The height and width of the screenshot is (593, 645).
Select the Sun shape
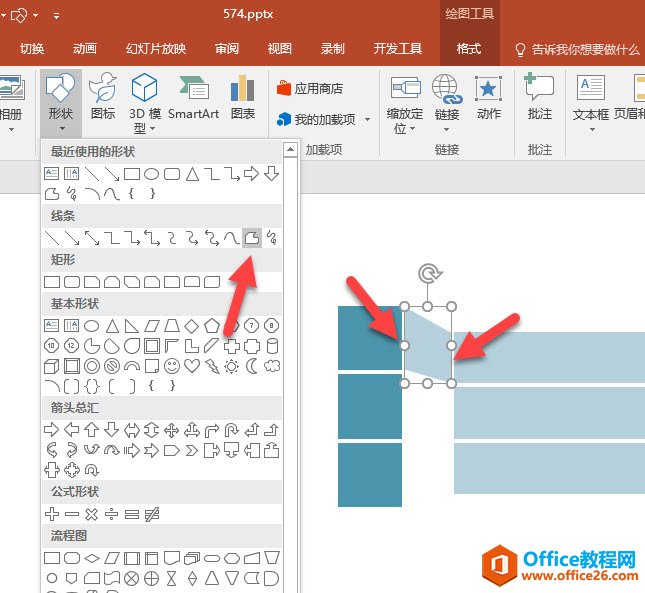pyautogui.click(x=232, y=366)
